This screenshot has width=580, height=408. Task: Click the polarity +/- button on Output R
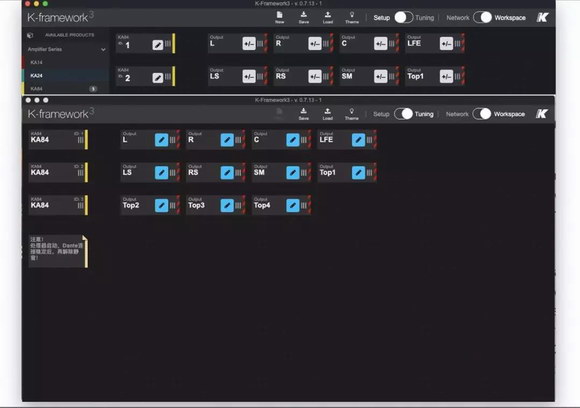pyautogui.click(x=315, y=44)
